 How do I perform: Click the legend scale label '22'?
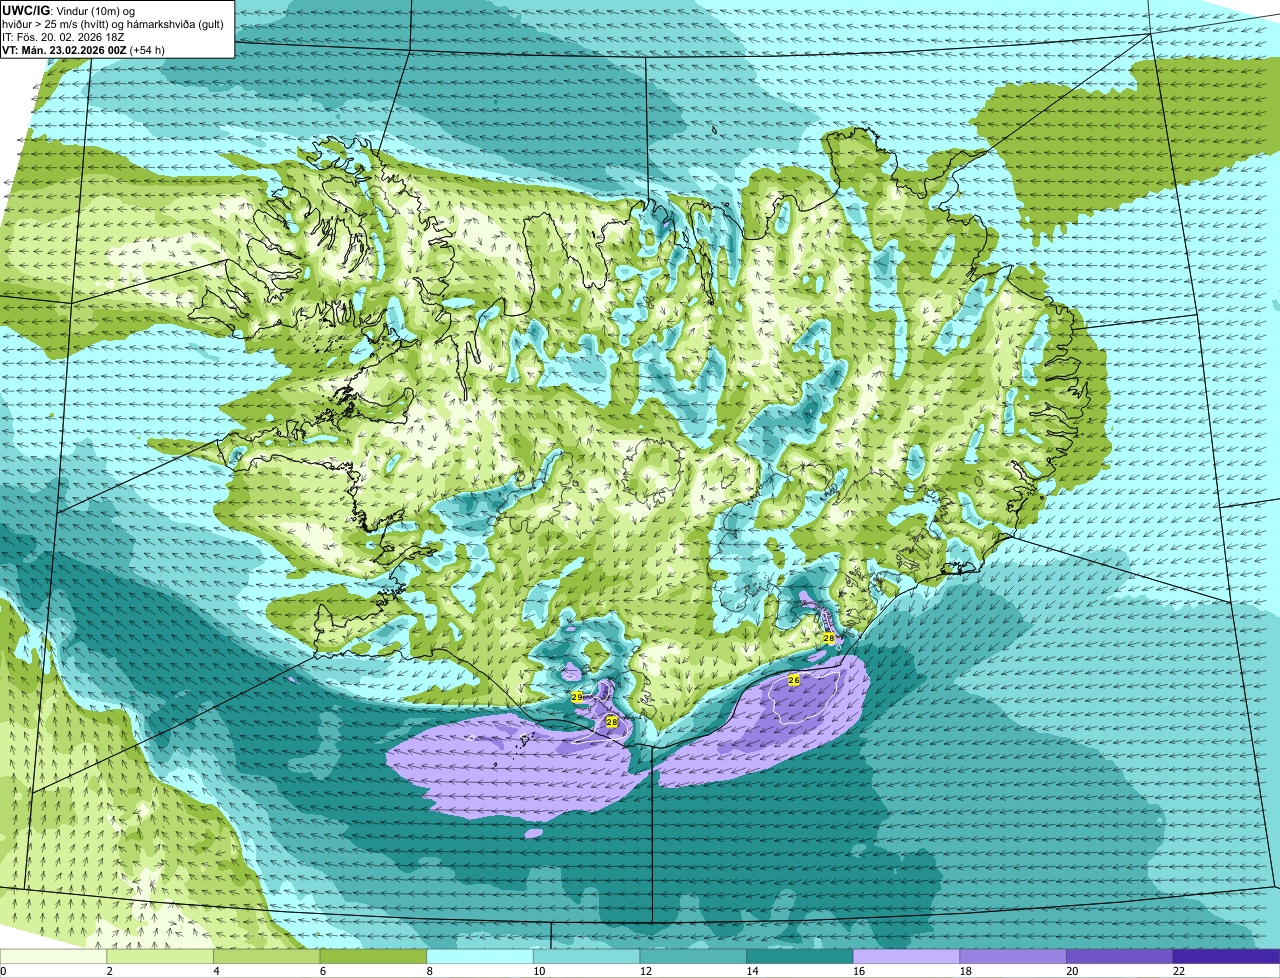pyautogui.click(x=1179, y=971)
